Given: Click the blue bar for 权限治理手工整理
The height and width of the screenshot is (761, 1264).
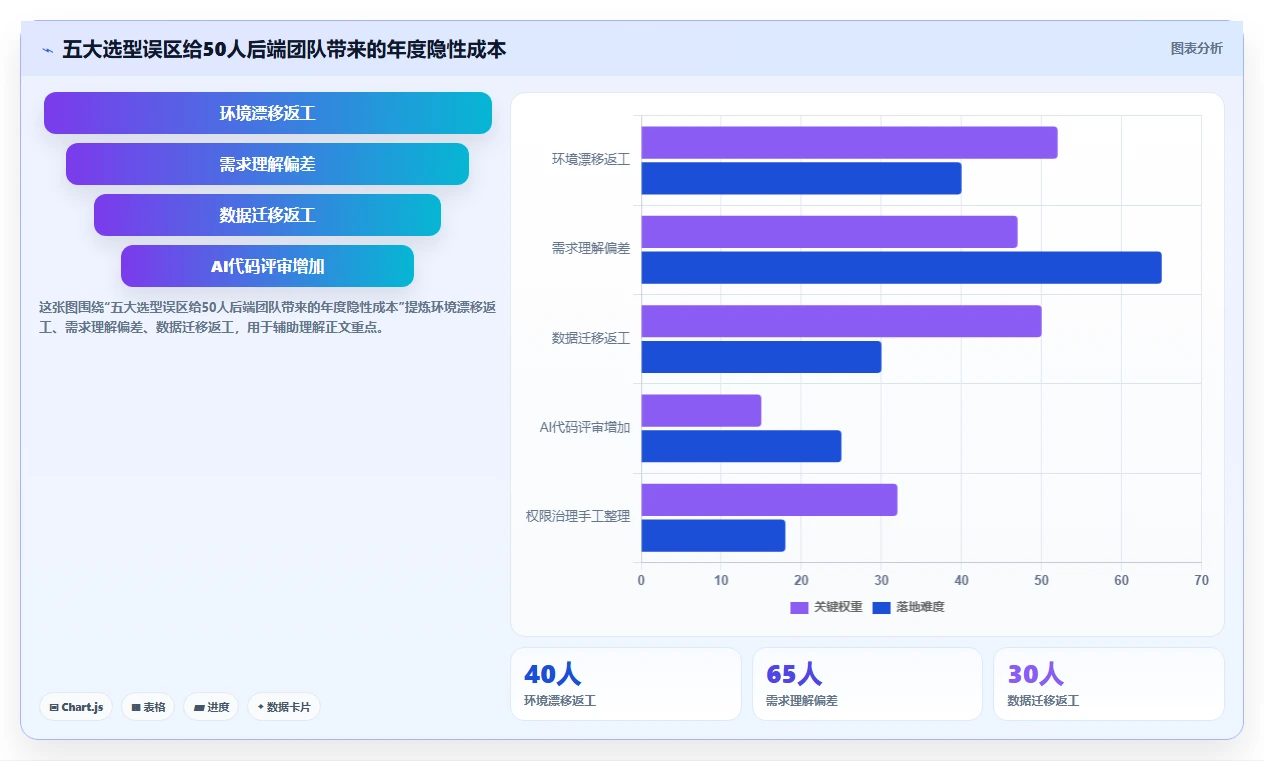Looking at the screenshot, I should tap(713, 535).
